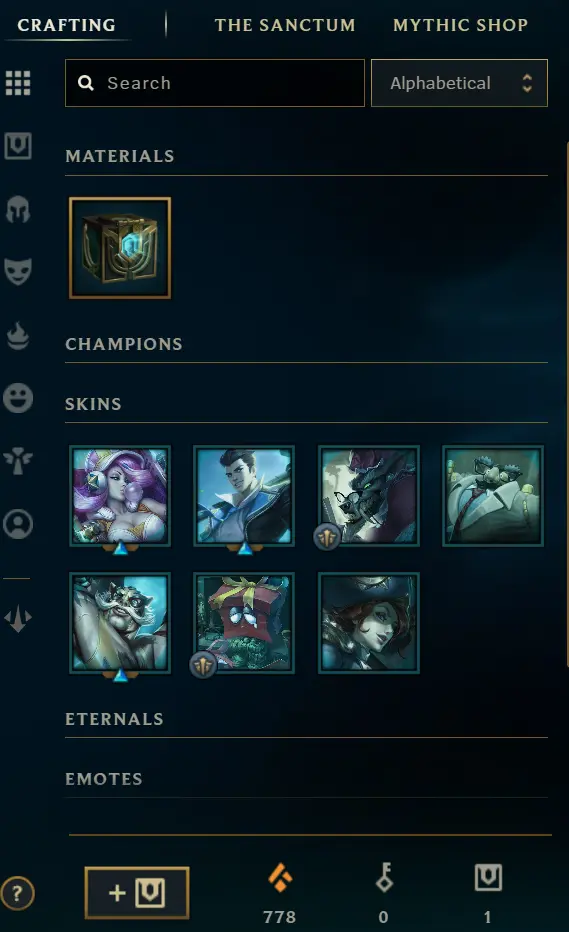Open the Mythic Shop tab
The height and width of the screenshot is (932, 569).
[460, 25]
